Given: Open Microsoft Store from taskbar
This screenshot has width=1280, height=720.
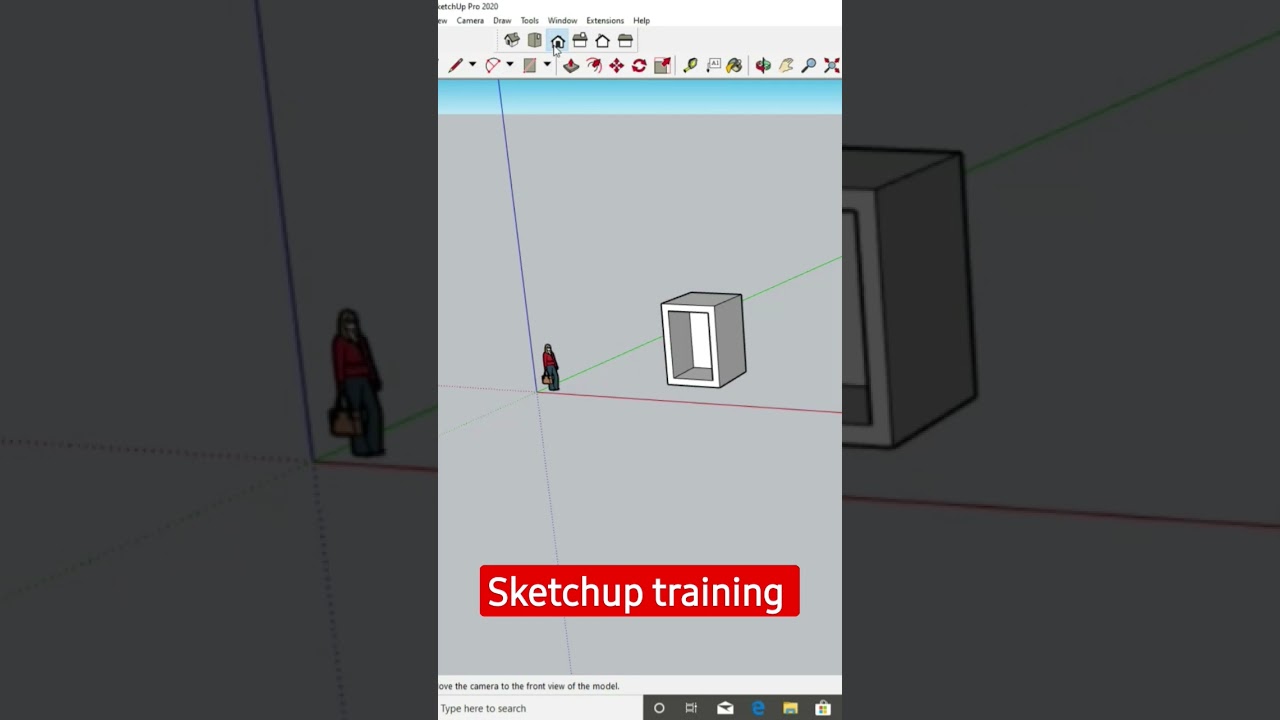Looking at the screenshot, I should 823,708.
